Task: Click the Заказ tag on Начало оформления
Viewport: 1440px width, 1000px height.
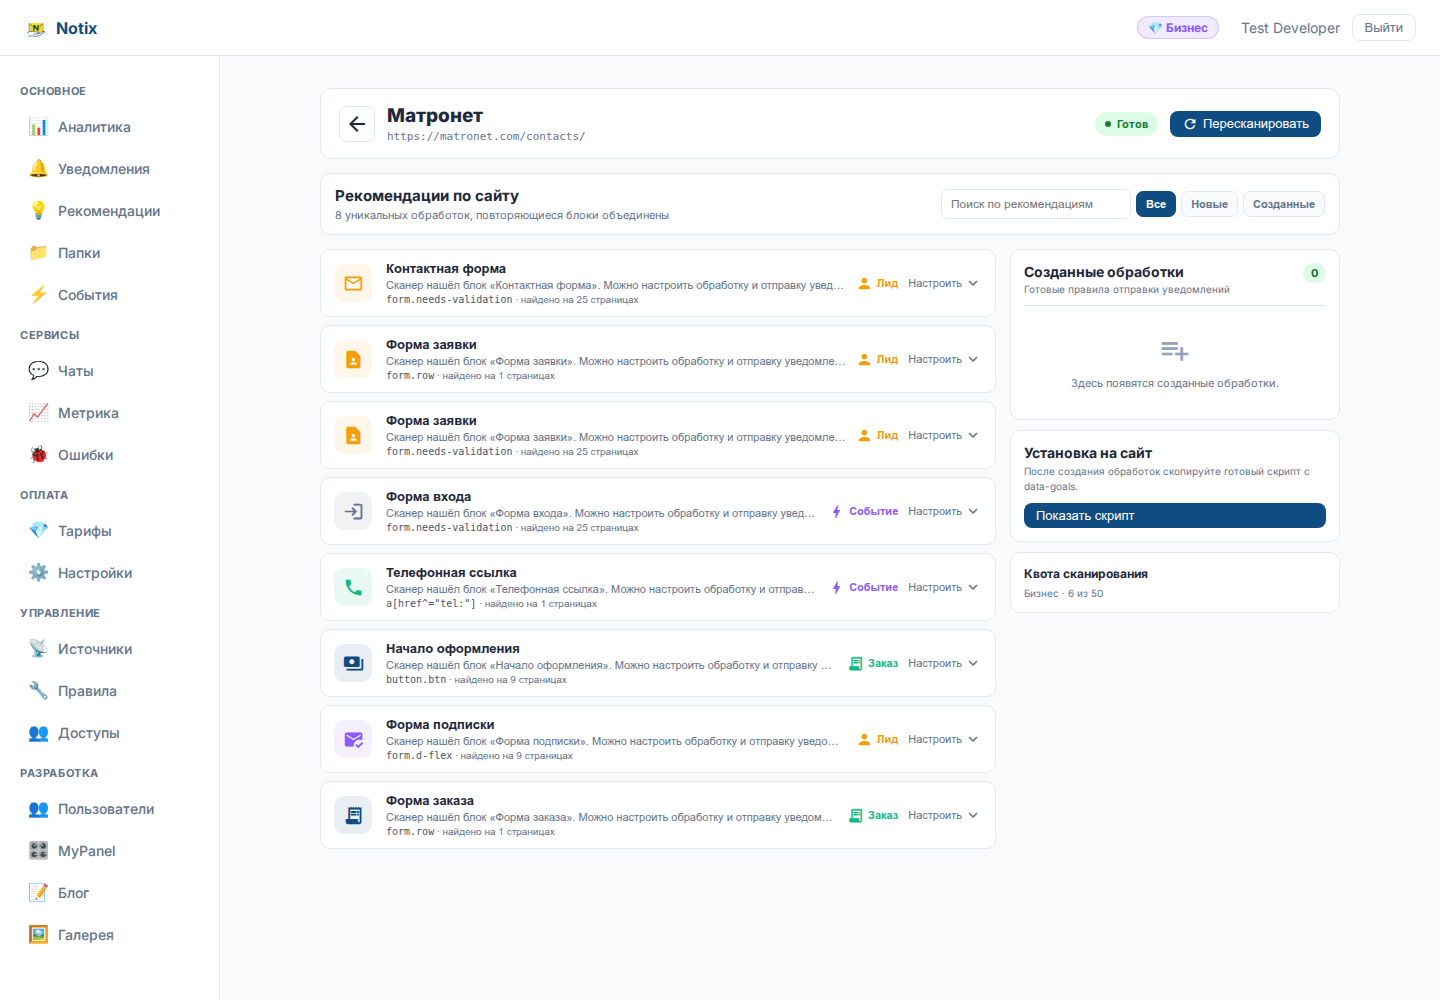Action: tap(873, 664)
